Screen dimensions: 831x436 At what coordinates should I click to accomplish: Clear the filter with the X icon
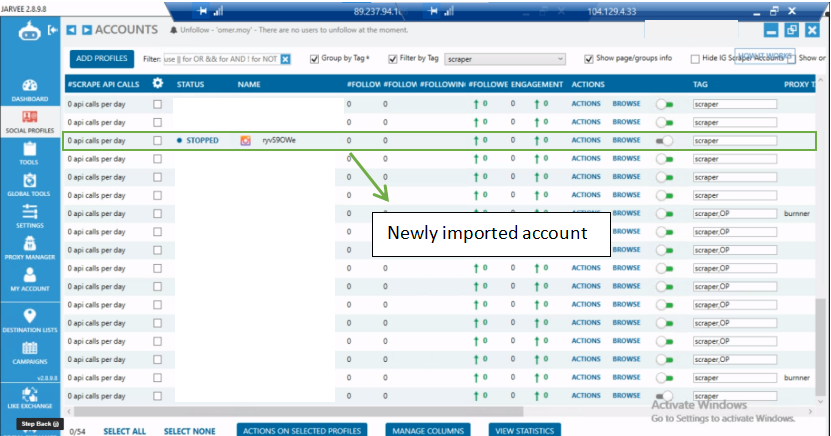(x=285, y=59)
